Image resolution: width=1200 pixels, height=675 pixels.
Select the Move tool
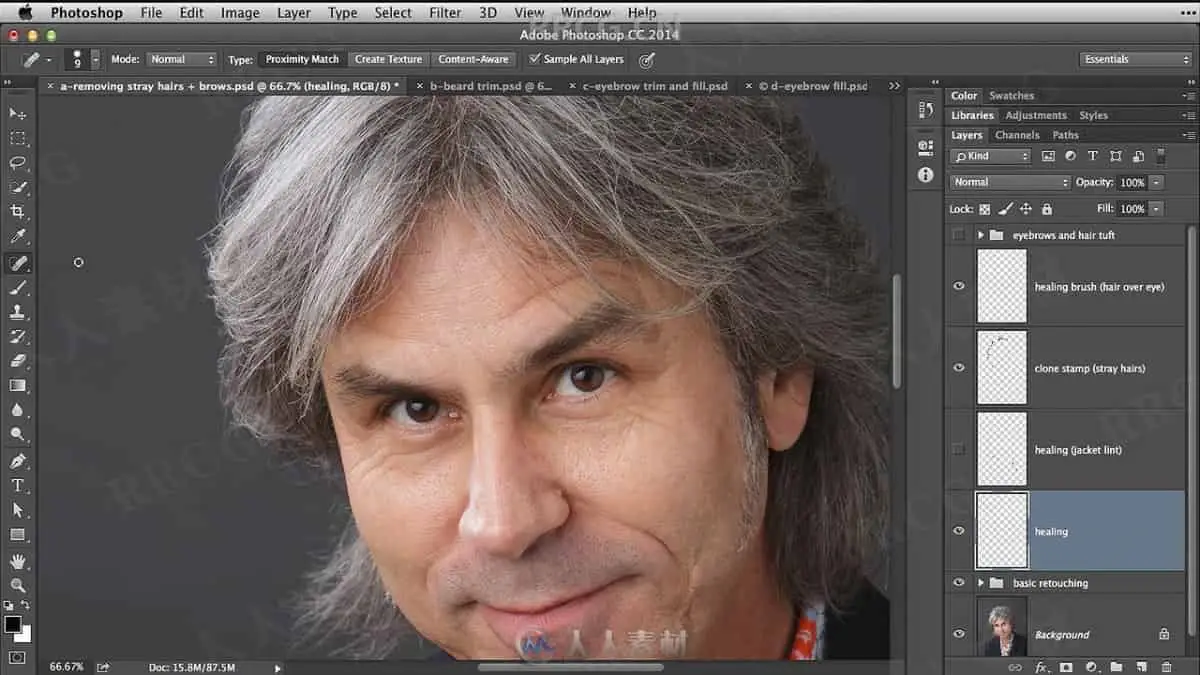click(x=17, y=113)
